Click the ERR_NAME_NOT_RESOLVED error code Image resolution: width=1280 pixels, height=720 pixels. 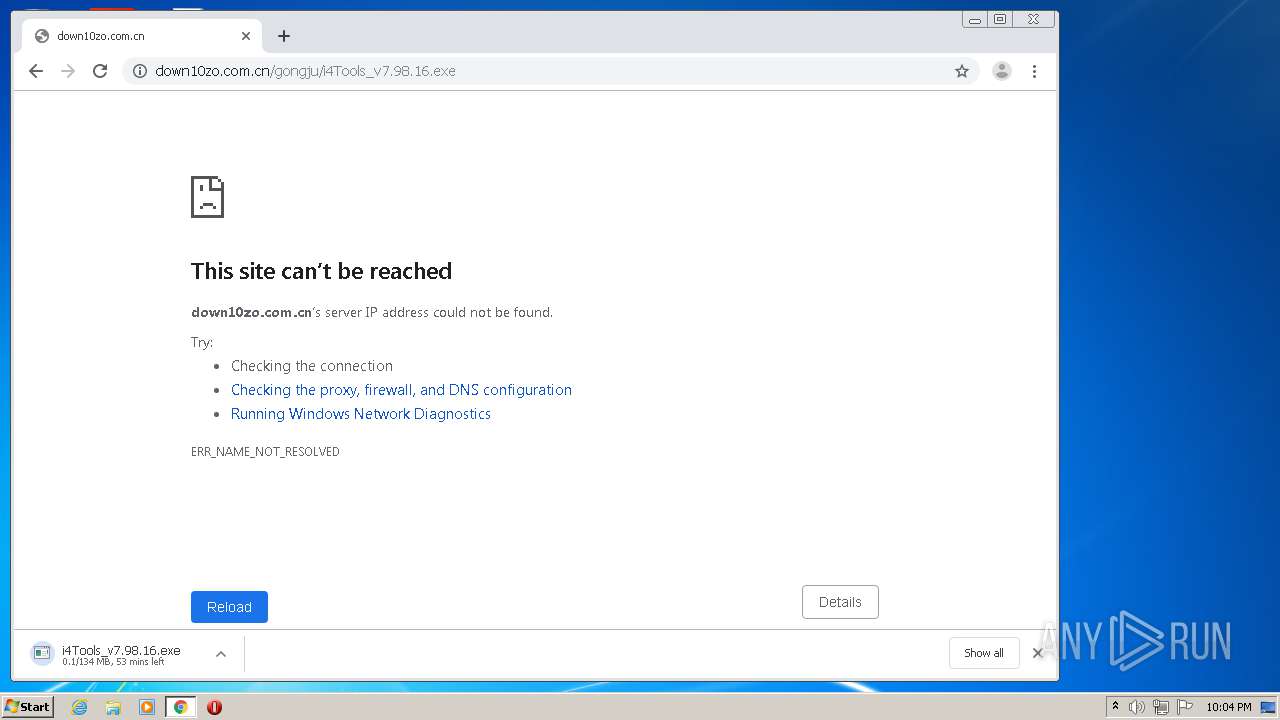point(265,452)
